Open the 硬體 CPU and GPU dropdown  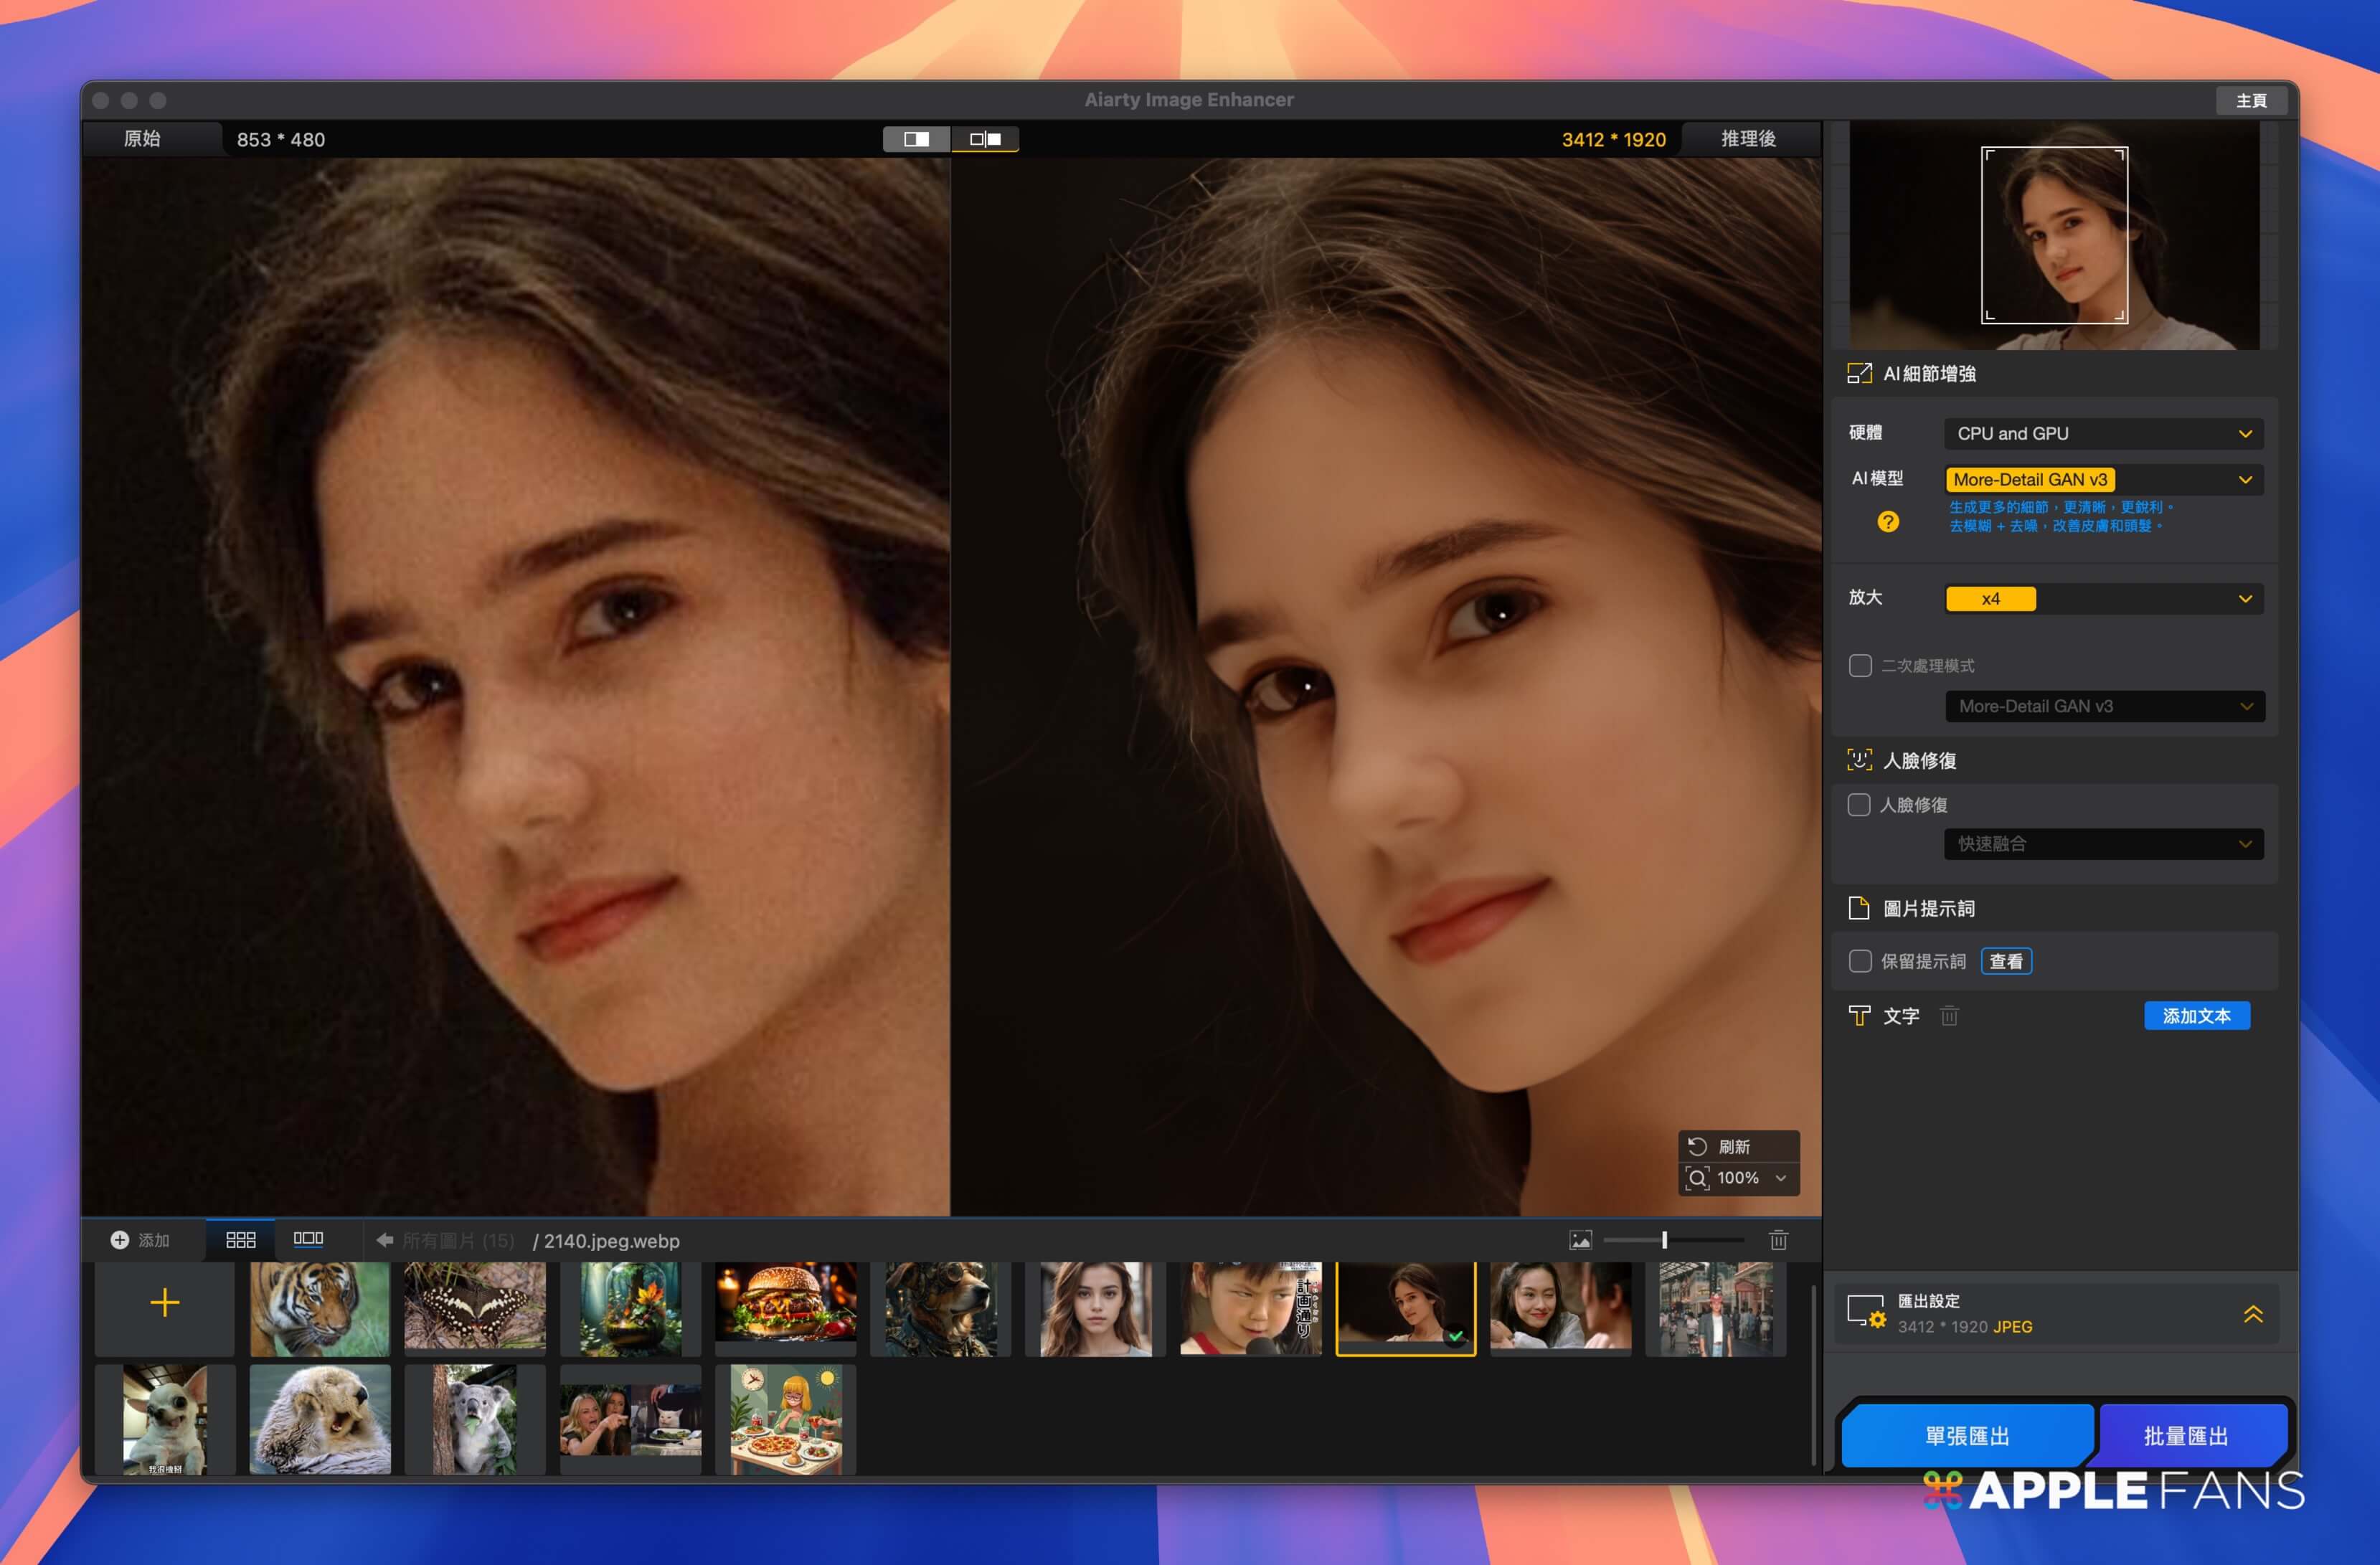tap(2103, 433)
